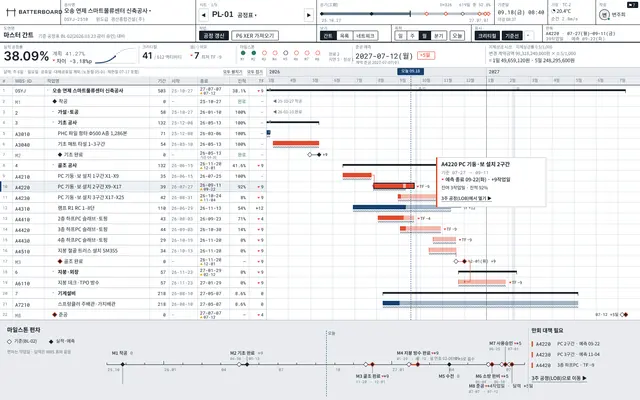Click the 준공 milestone diamond on Gantt chart
The image size is (640, 400).
click(625, 315)
